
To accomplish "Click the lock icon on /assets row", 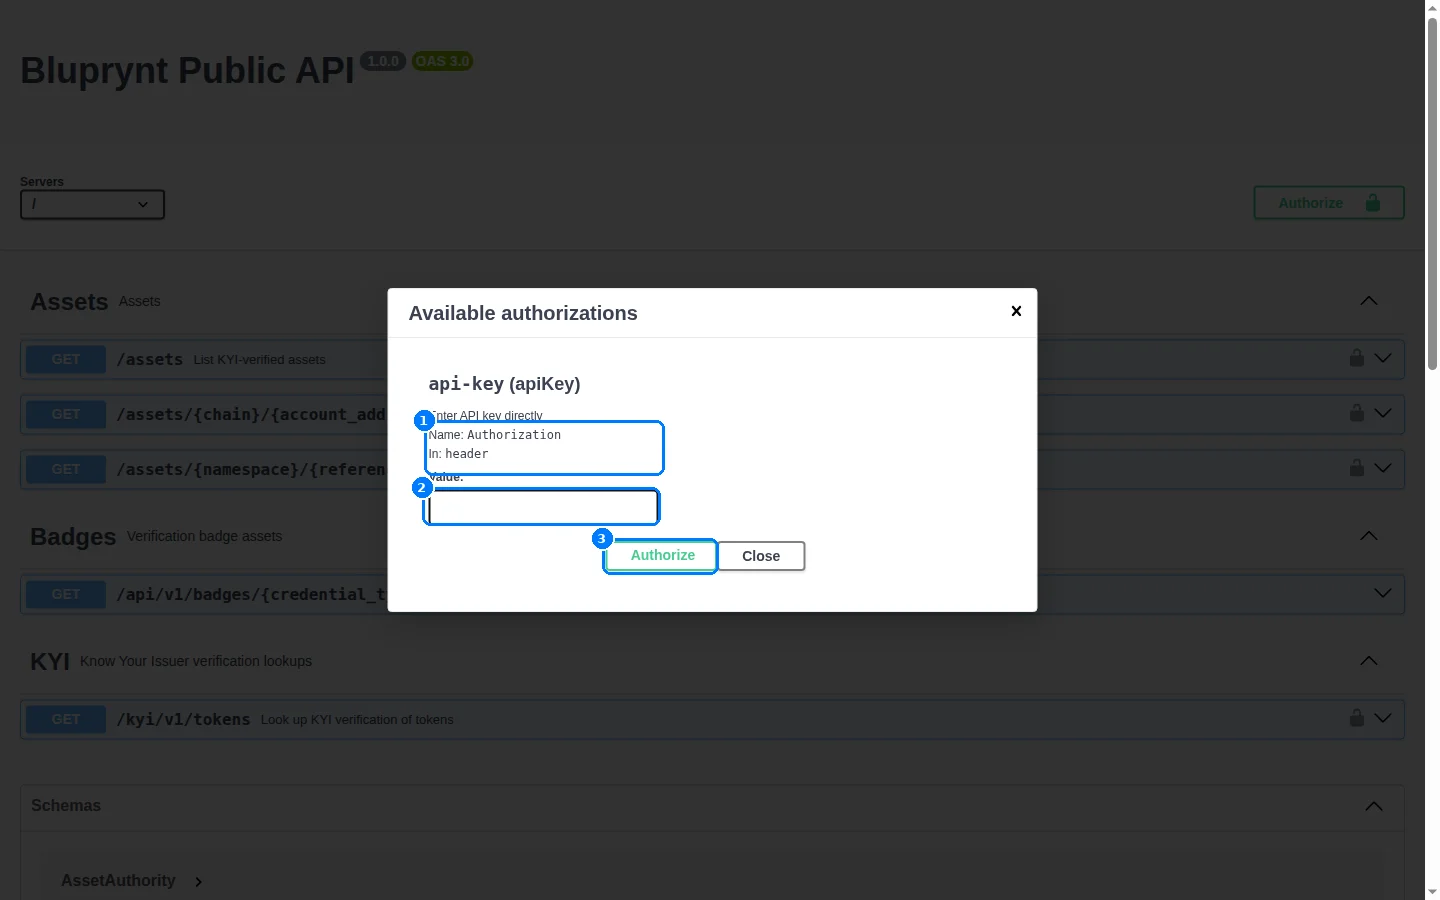I will [x=1357, y=358].
